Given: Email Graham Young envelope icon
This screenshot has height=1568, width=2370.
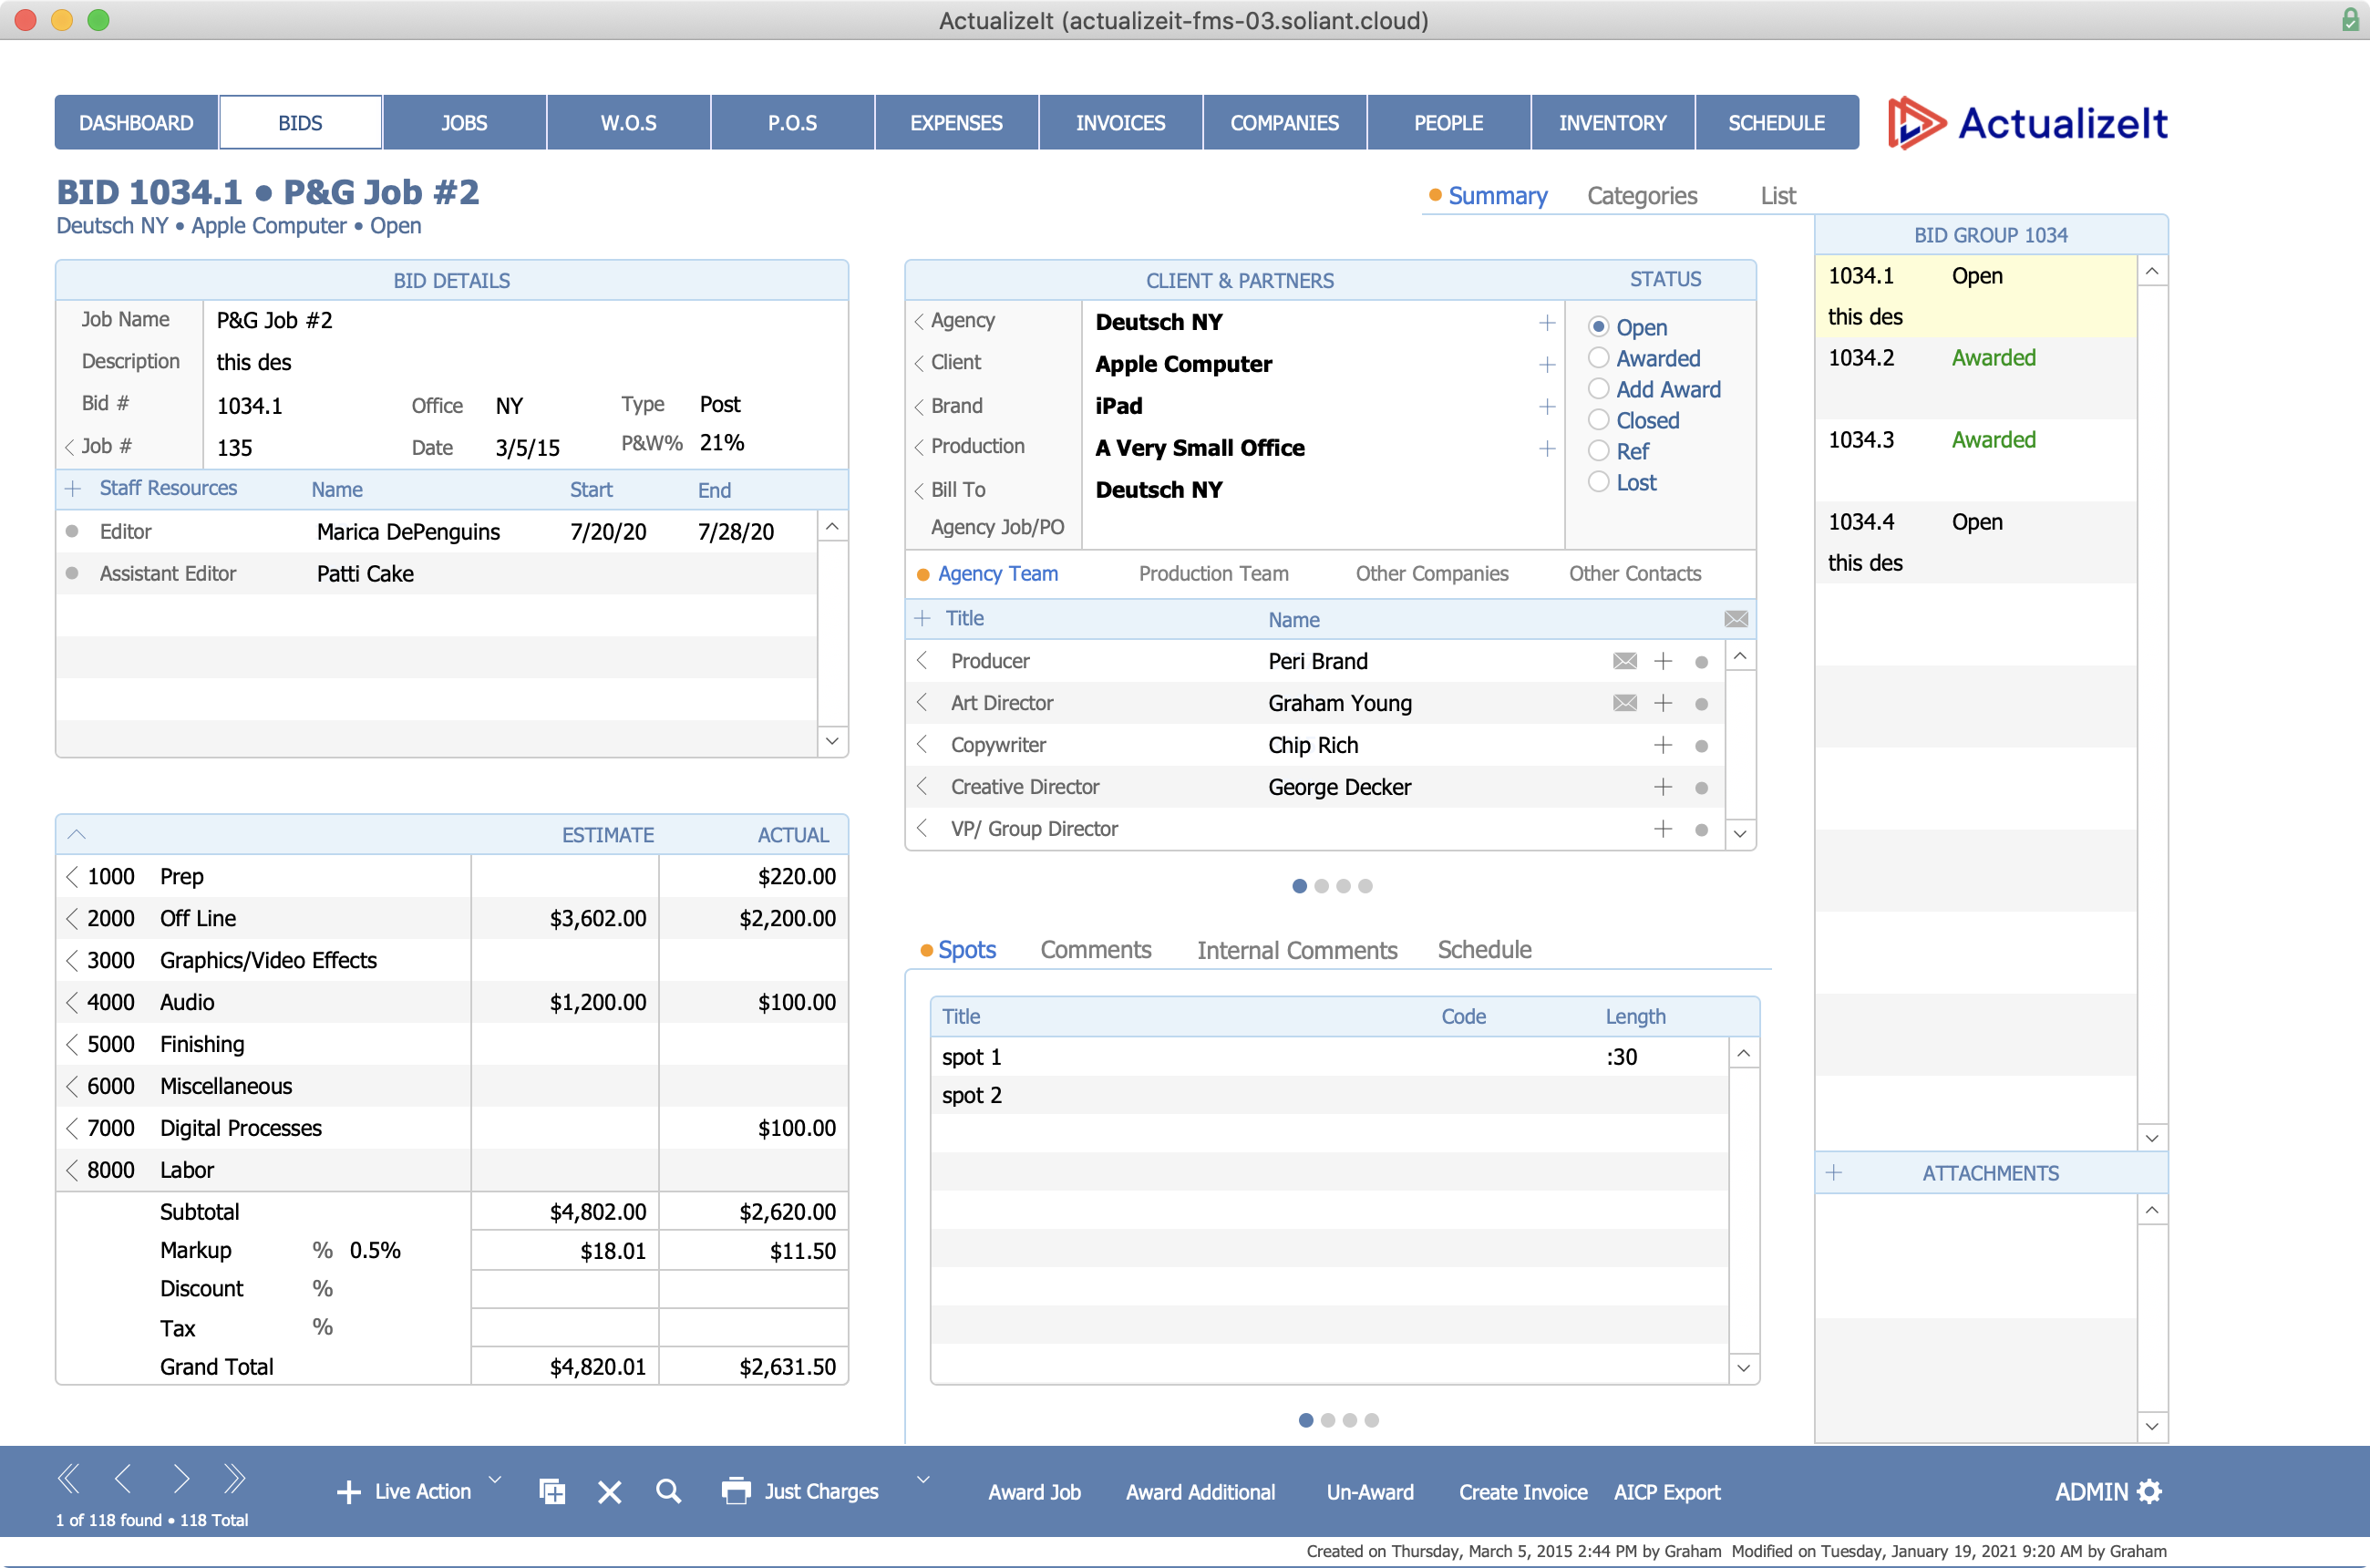Looking at the screenshot, I should coord(1625,703).
